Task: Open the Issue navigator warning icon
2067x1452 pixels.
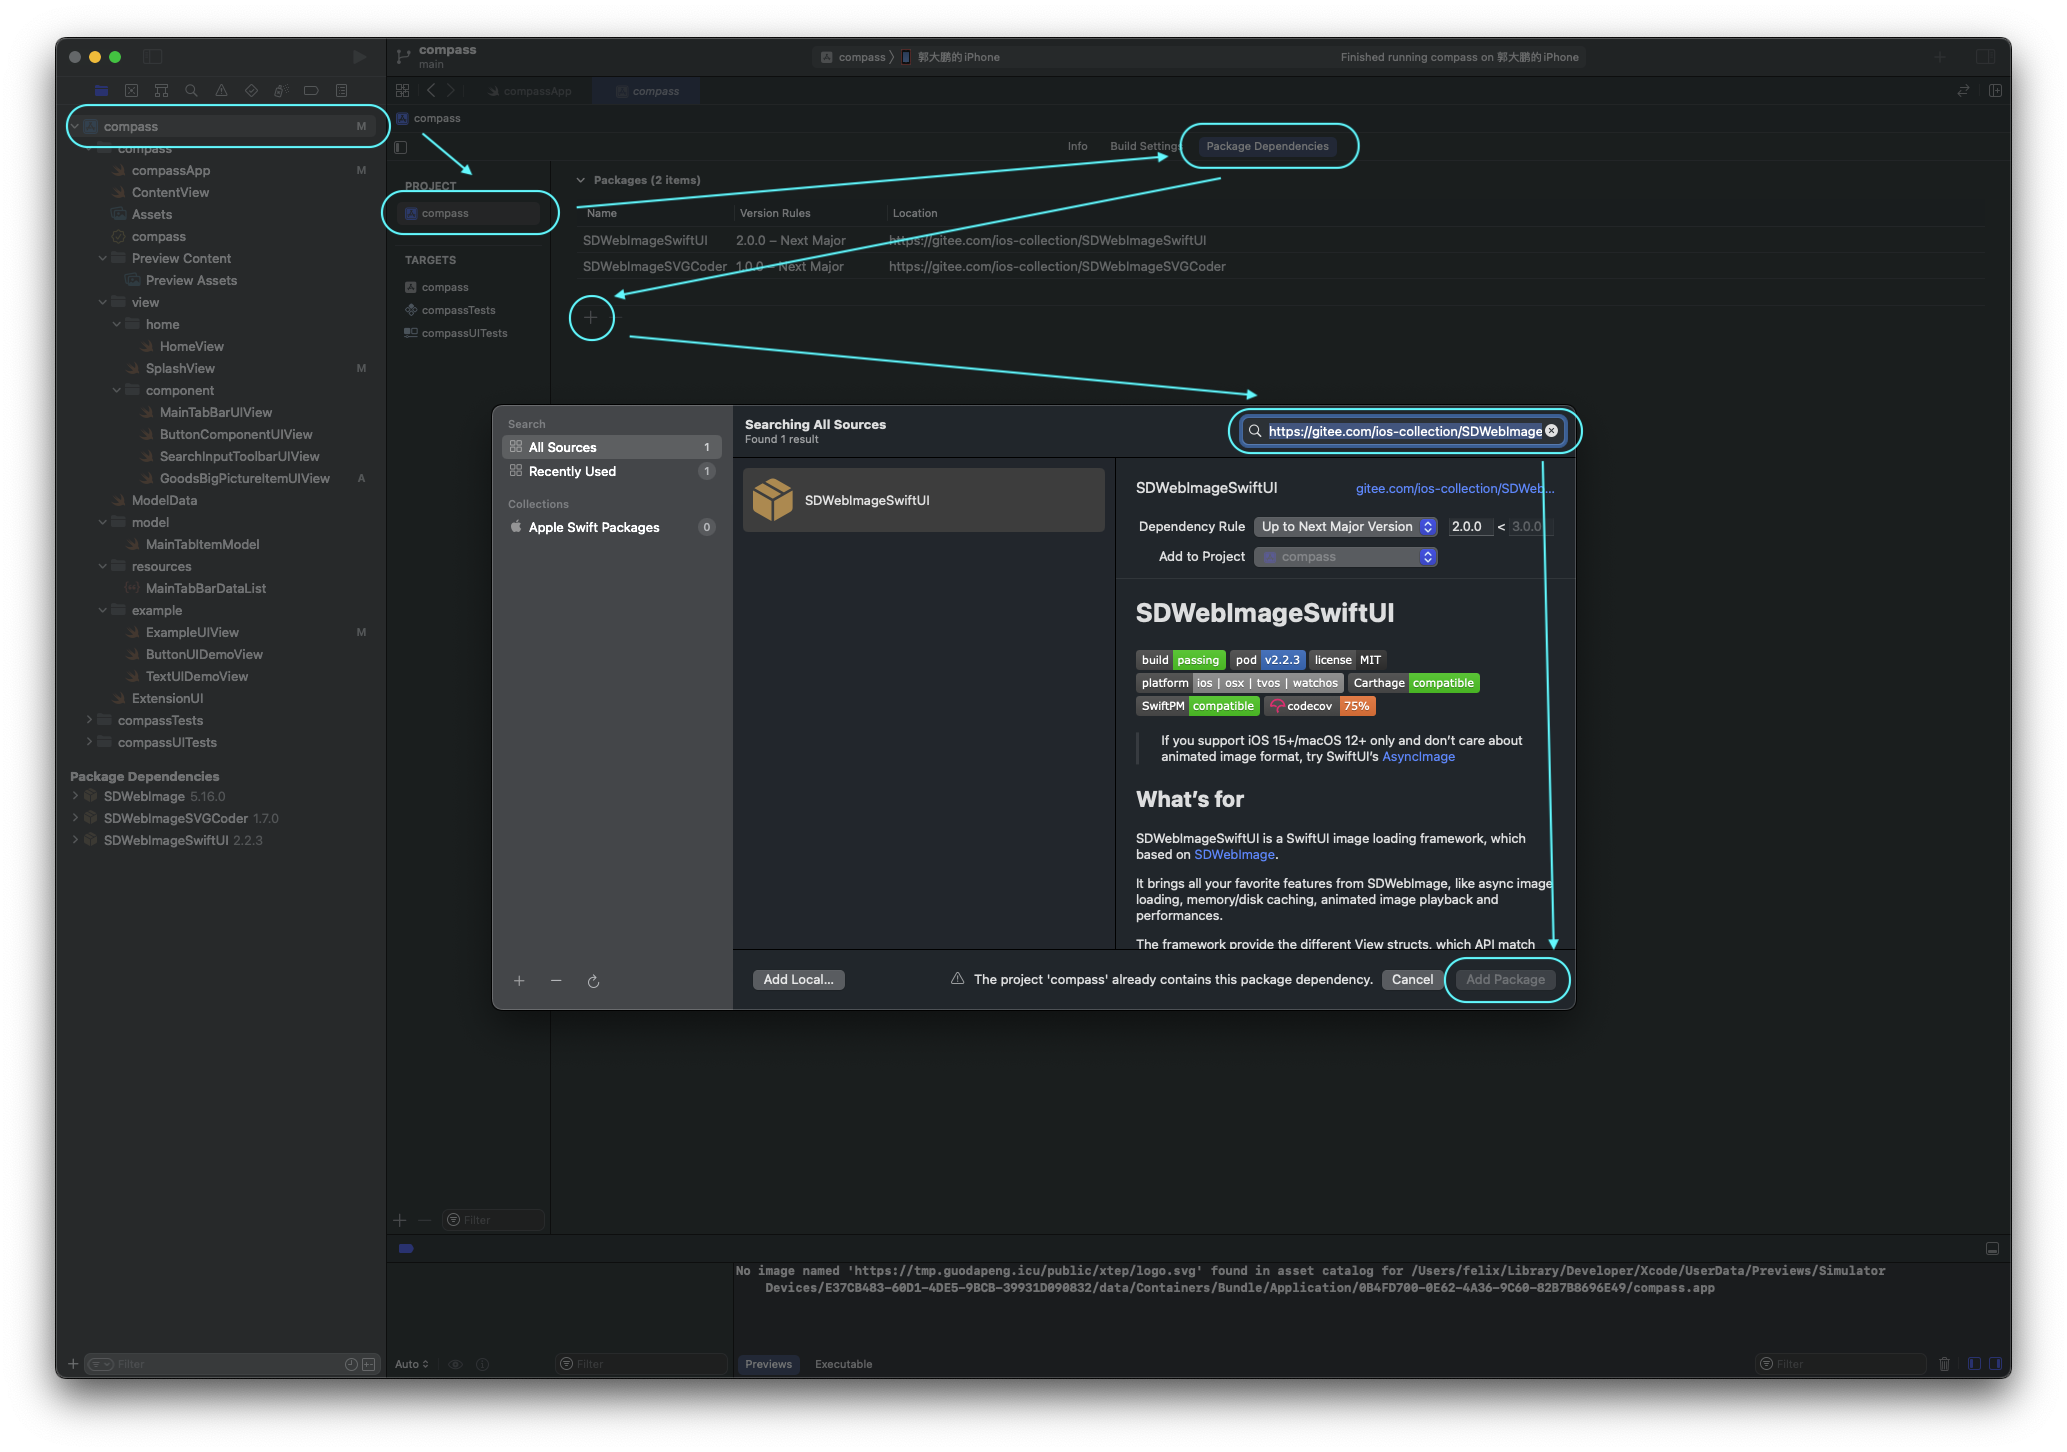Action: [x=221, y=91]
